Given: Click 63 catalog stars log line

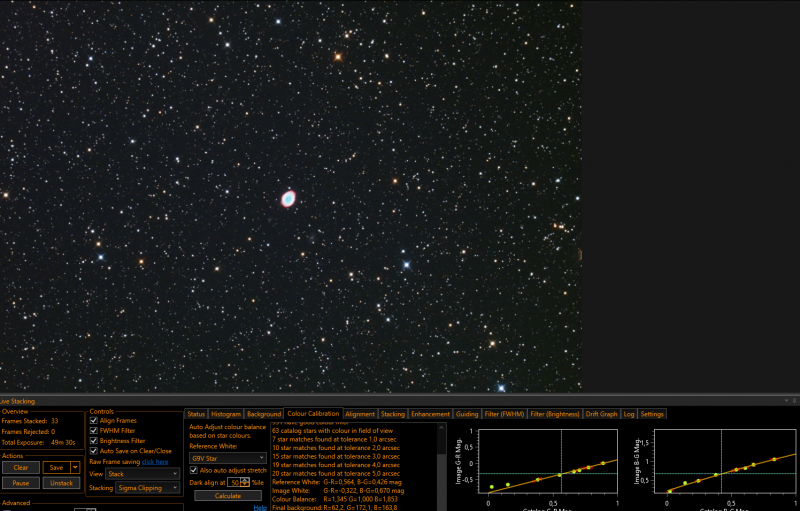Looking at the screenshot, I should click(333, 431).
